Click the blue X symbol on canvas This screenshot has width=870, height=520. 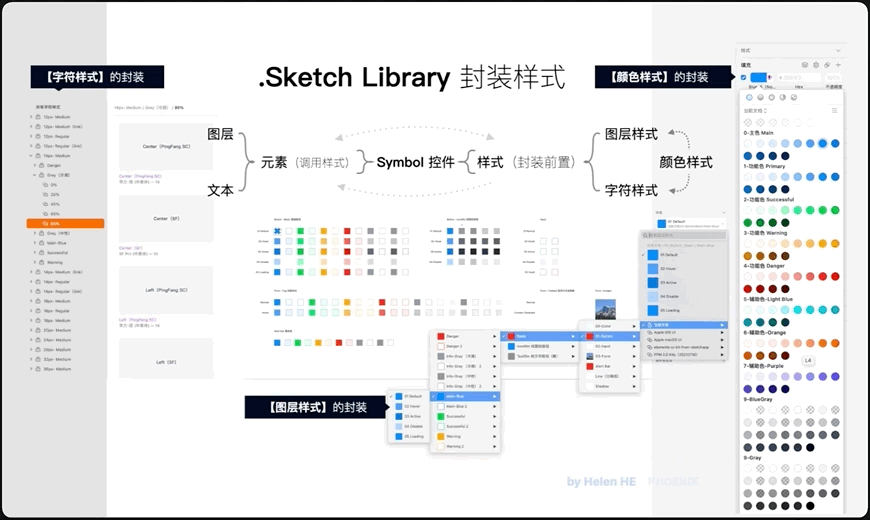point(277,231)
